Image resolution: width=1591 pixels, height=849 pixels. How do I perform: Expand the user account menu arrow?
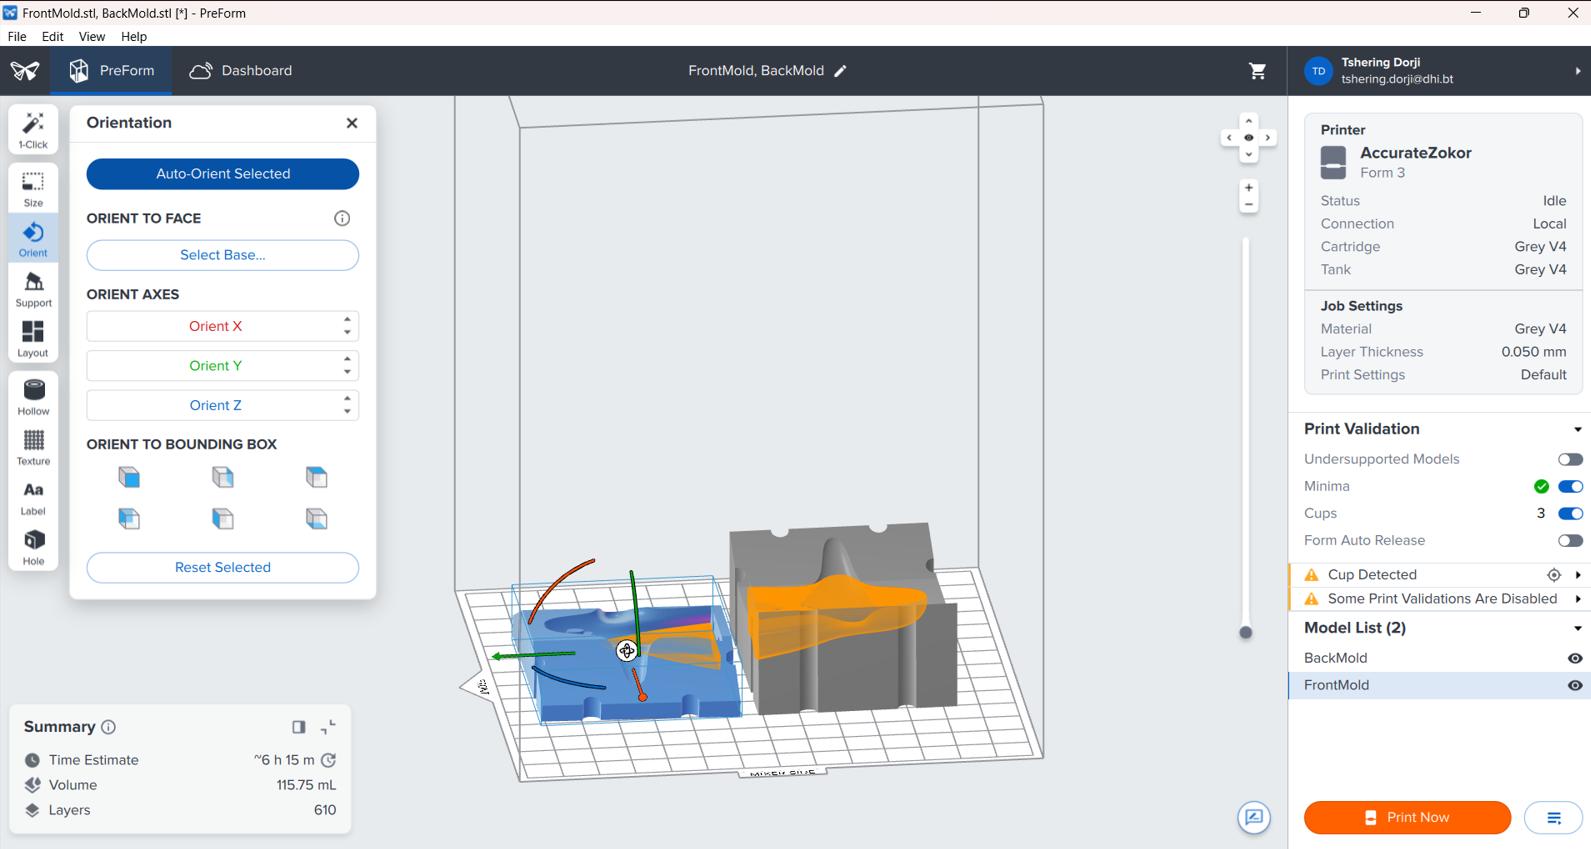coord(1578,71)
